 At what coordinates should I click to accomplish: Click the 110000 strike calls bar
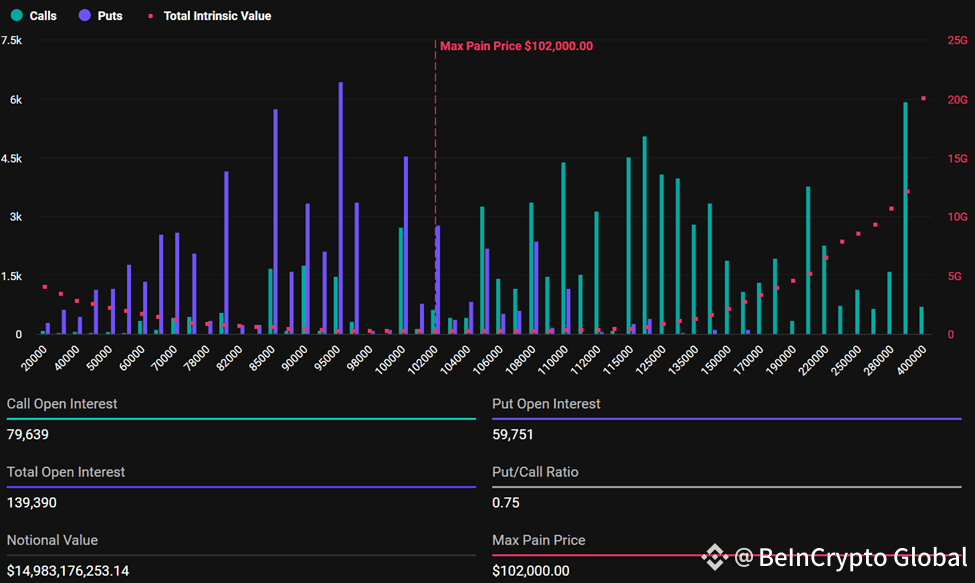563,249
